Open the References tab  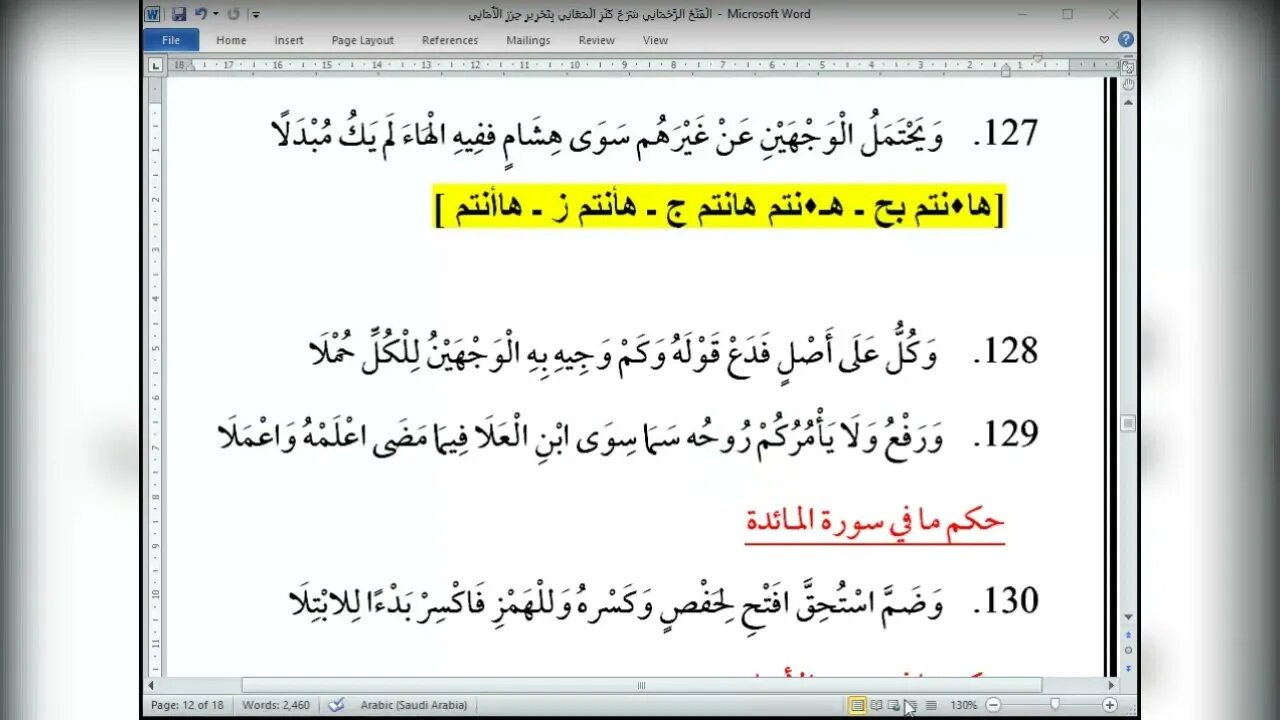pyautogui.click(x=450, y=40)
